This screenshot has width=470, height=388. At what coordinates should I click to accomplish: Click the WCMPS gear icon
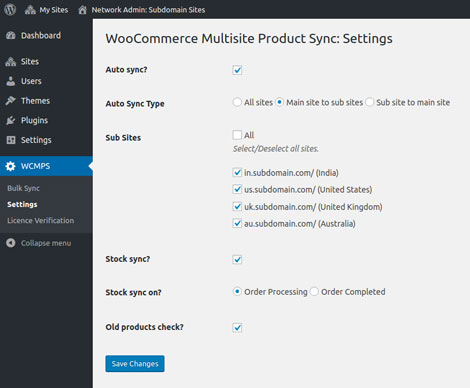coord(11,166)
